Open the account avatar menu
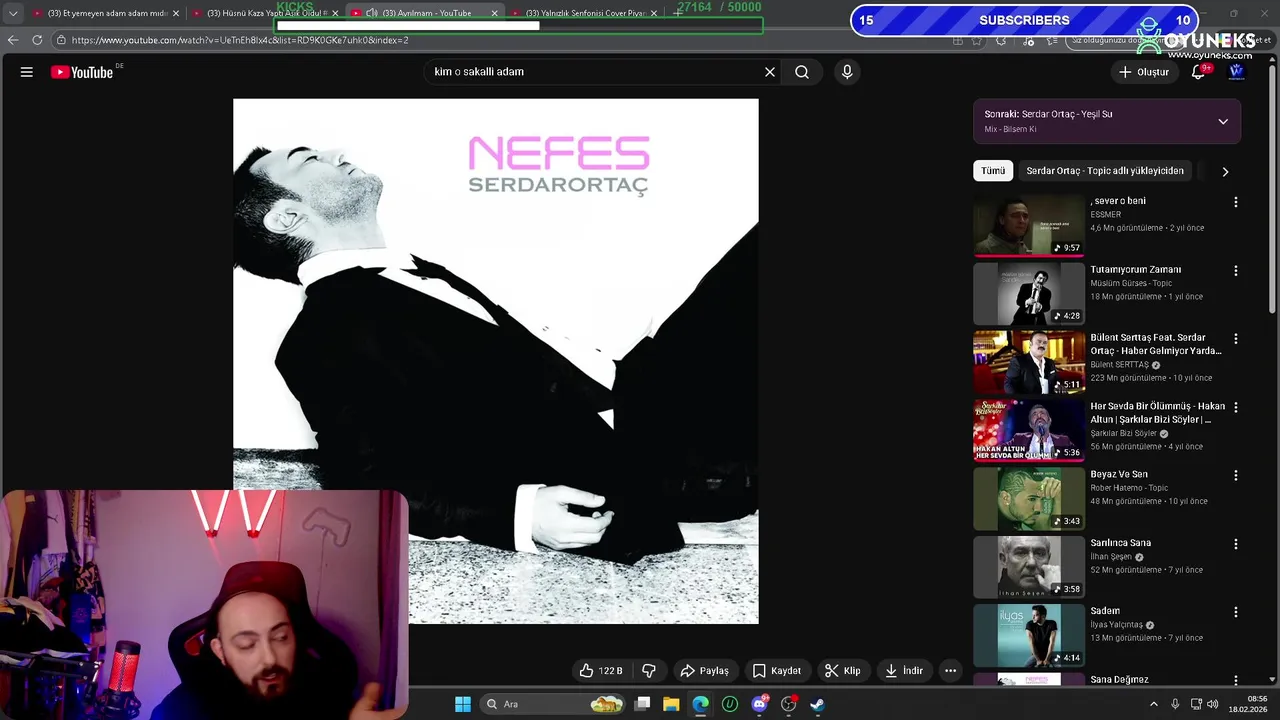The height and width of the screenshot is (720, 1280). pos(1236,72)
